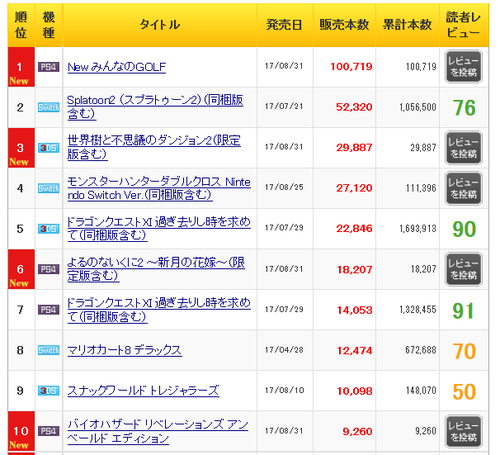500x455 pixels.
Task: Click release date 17/07/21
Action: pos(284,106)
